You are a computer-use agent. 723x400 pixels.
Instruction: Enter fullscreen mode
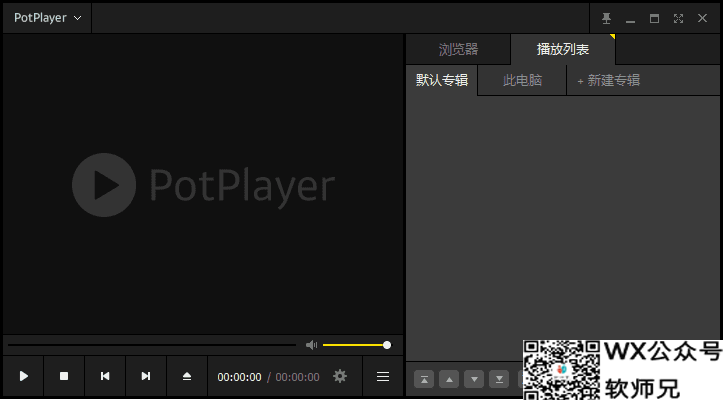pos(678,18)
